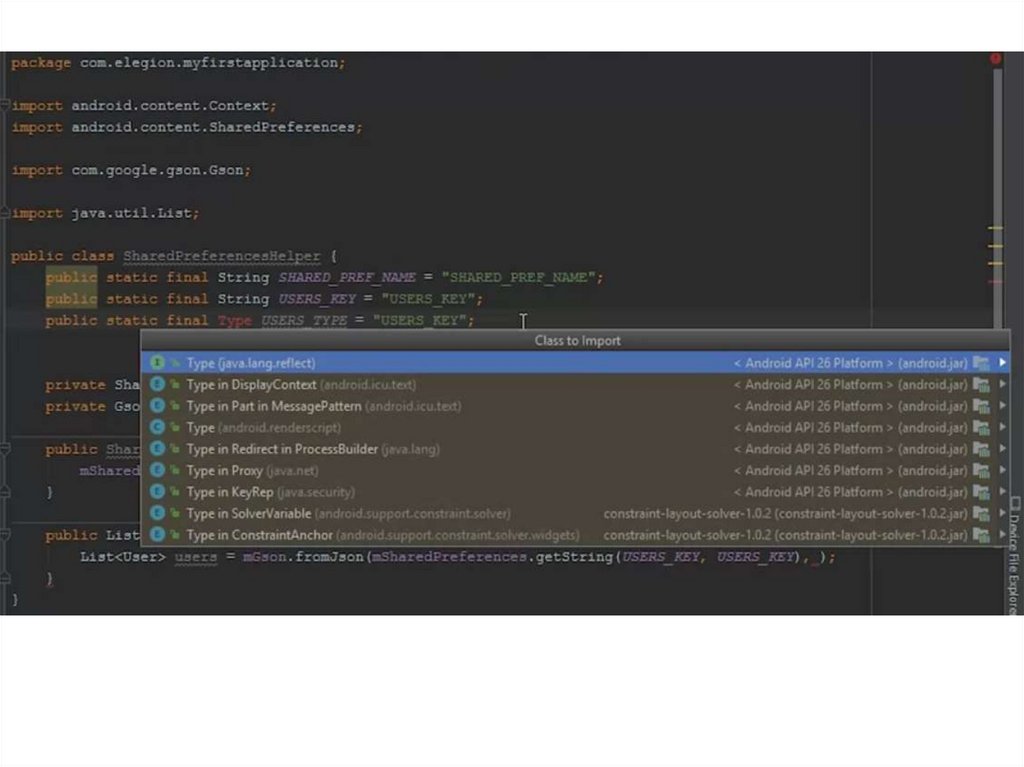Expand submenu arrow for MessagePattern row
This screenshot has width=1024, height=767.
coord(1002,406)
